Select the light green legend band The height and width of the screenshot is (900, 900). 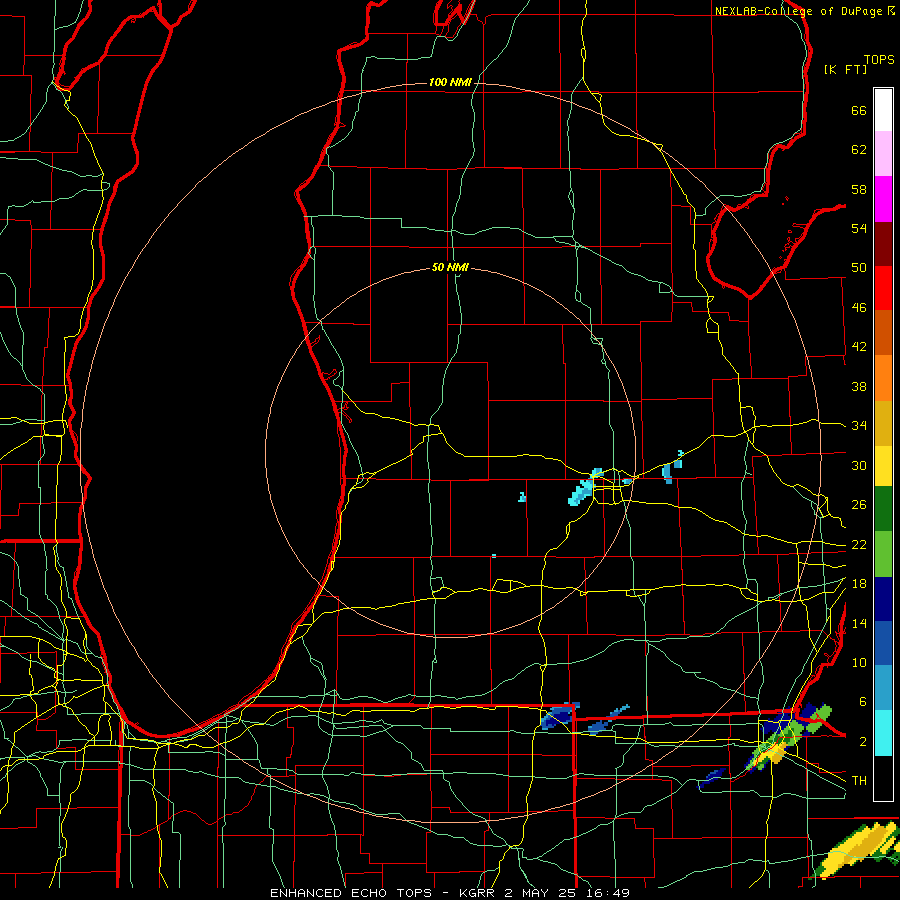(883, 554)
